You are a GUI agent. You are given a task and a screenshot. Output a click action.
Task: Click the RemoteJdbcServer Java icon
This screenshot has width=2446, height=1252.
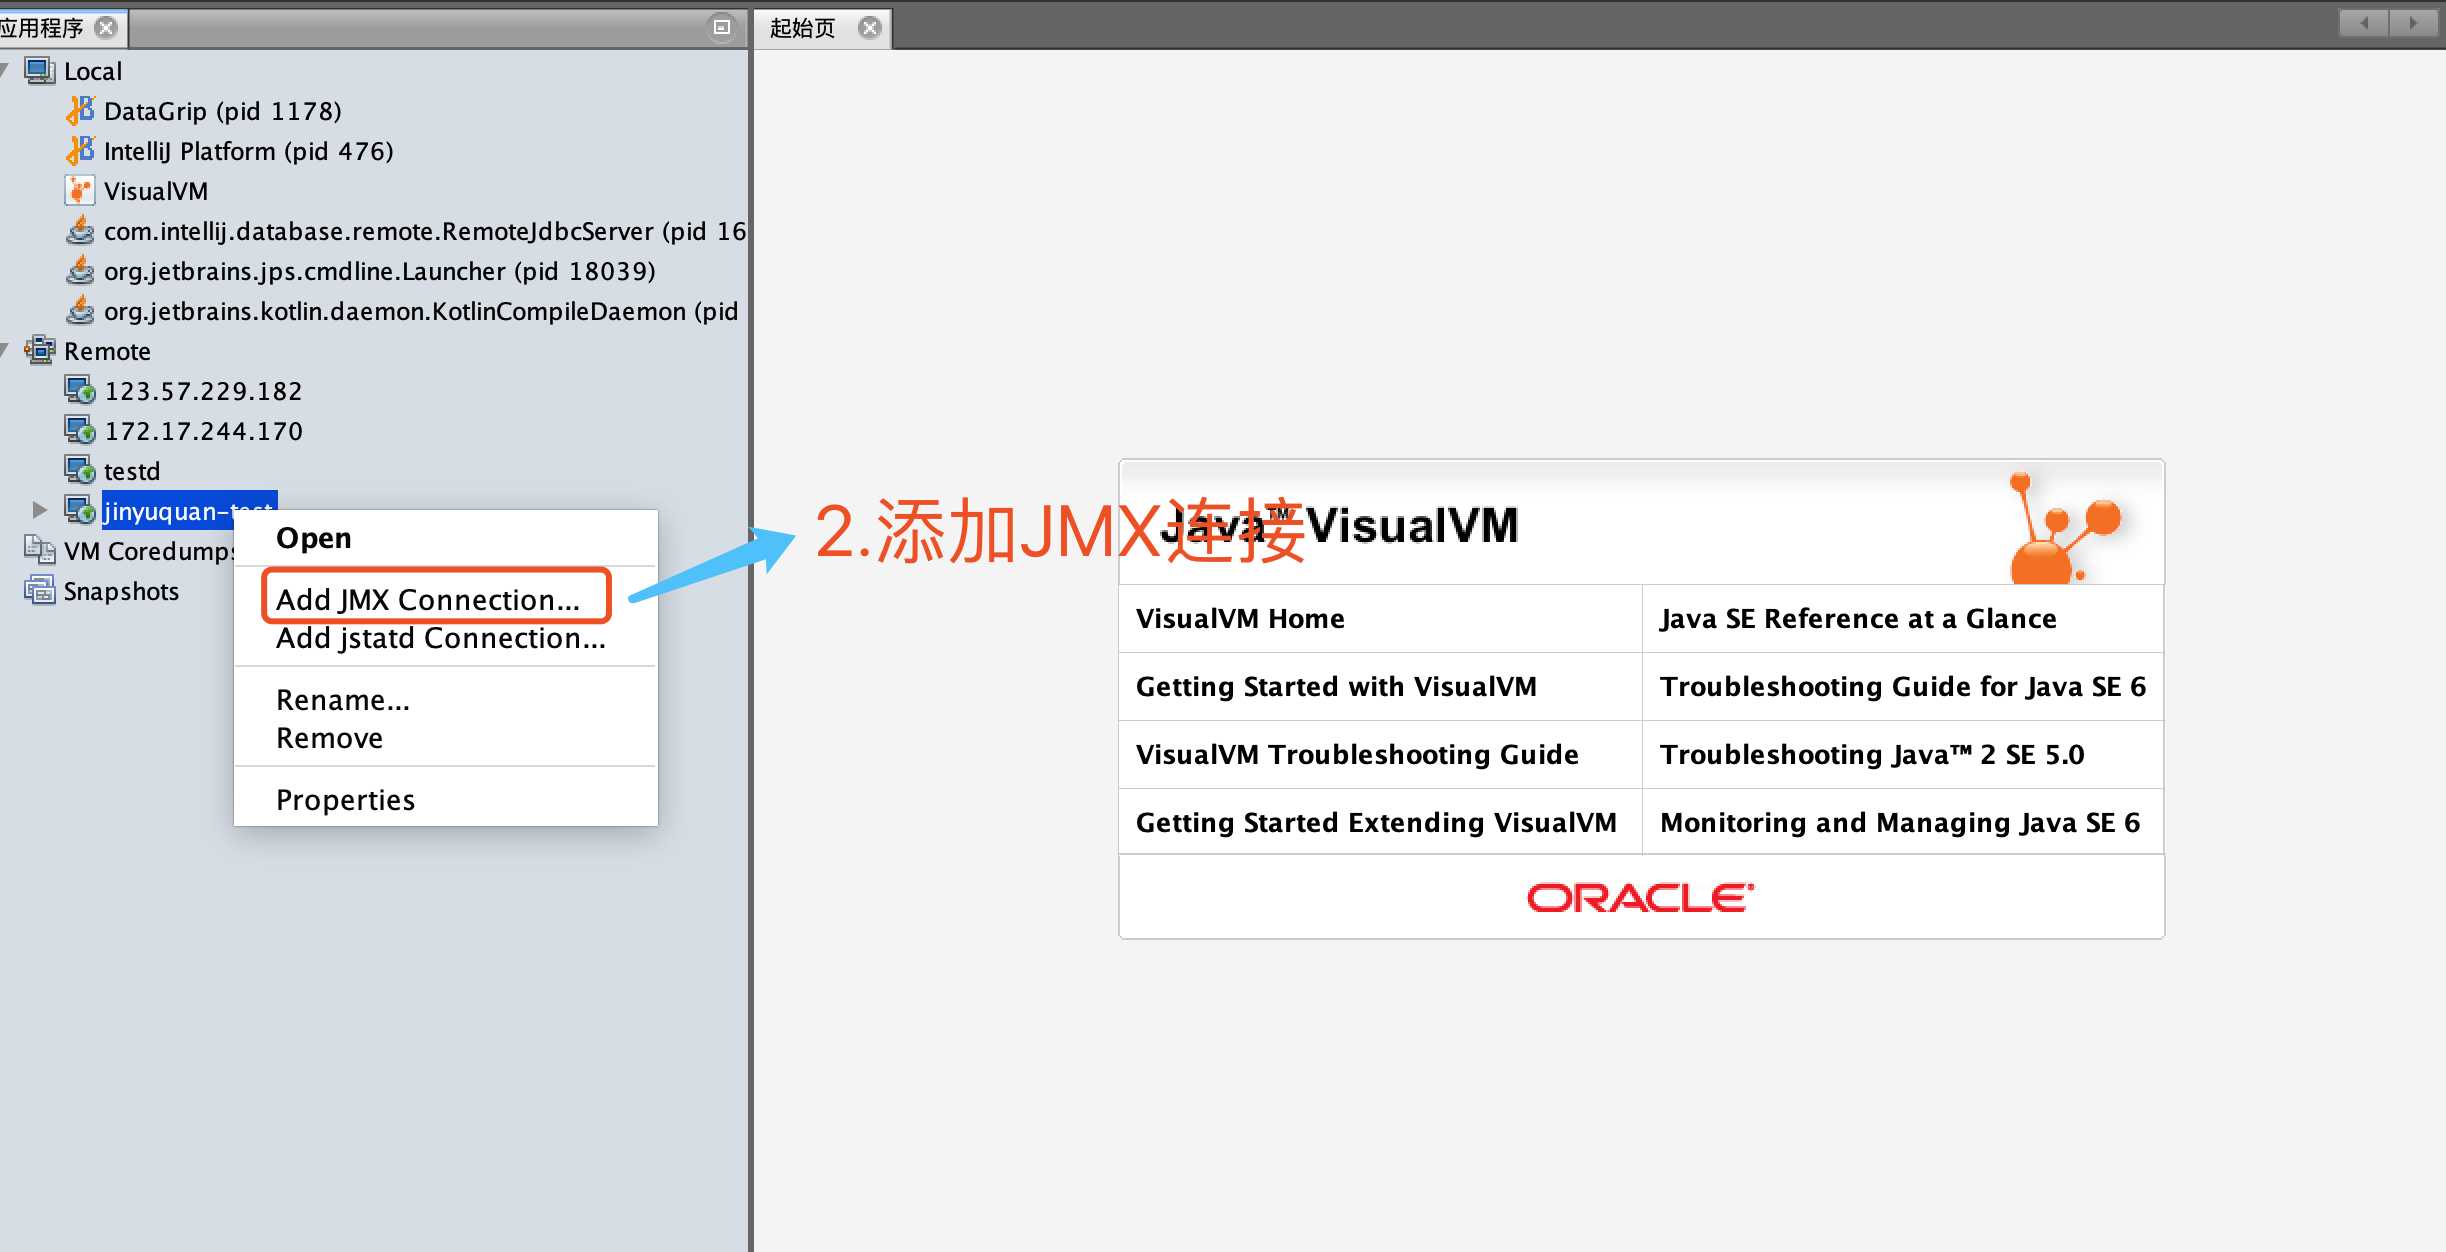[x=80, y=231]
